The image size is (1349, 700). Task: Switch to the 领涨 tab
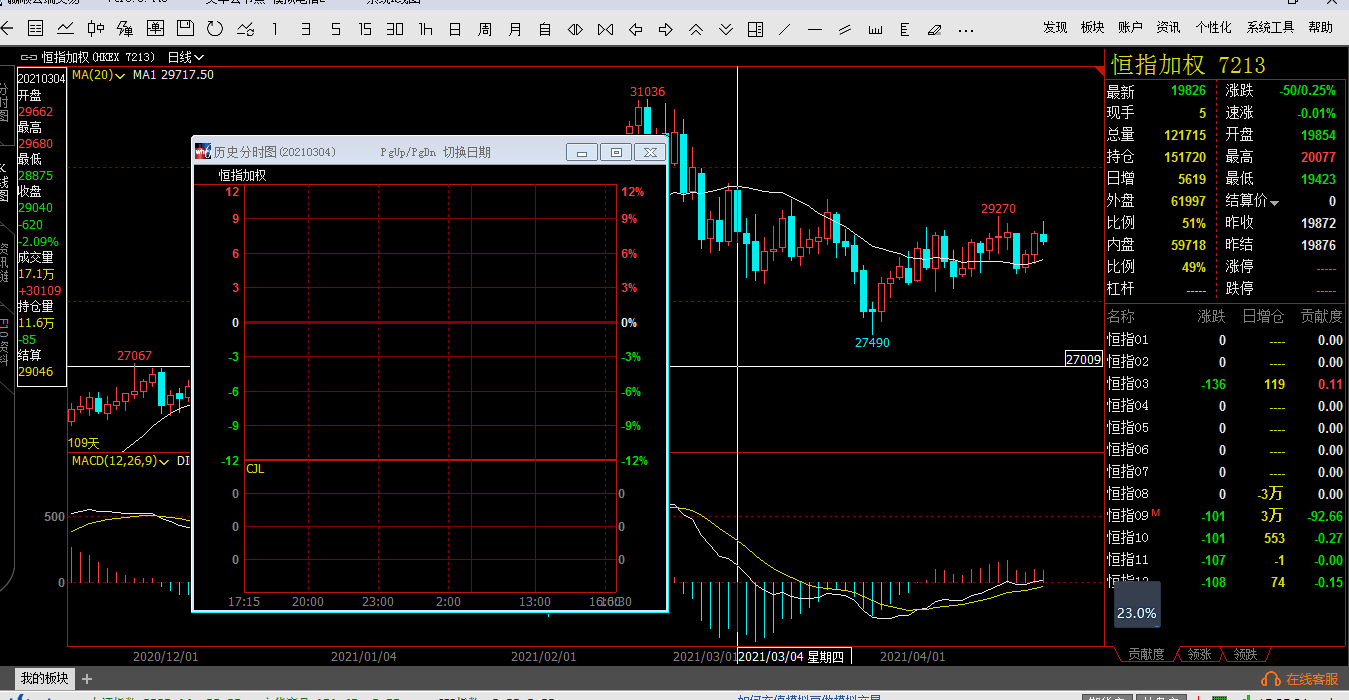pyautogui.click(x=1198, y=655)
